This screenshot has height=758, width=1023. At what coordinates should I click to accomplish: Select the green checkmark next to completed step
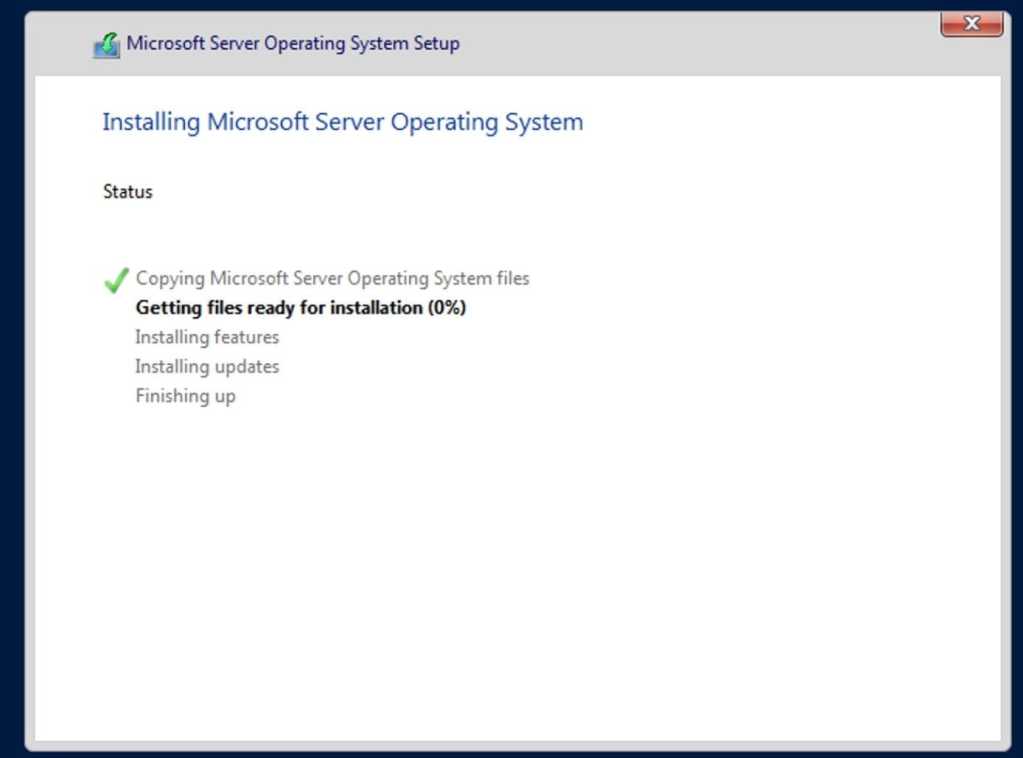[x=114, y=281]
